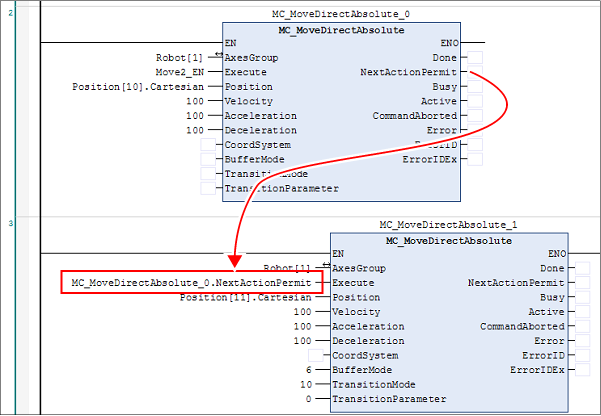Click empty BufferMode input box of upper block
601x416 pixels.
pos(208,159)
